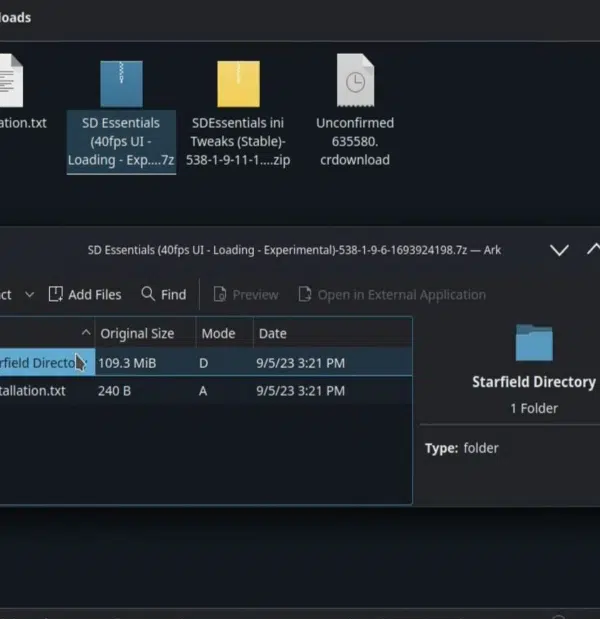Click the SDEssentials ini Tweaks zip filename label

(238, 141)
